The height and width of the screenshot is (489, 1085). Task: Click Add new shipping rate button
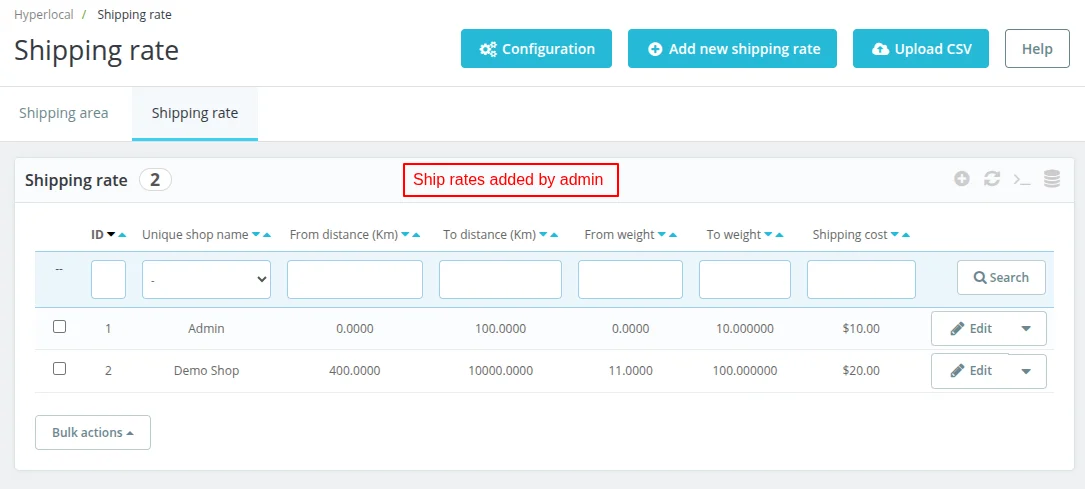click(x=732, y=48)
